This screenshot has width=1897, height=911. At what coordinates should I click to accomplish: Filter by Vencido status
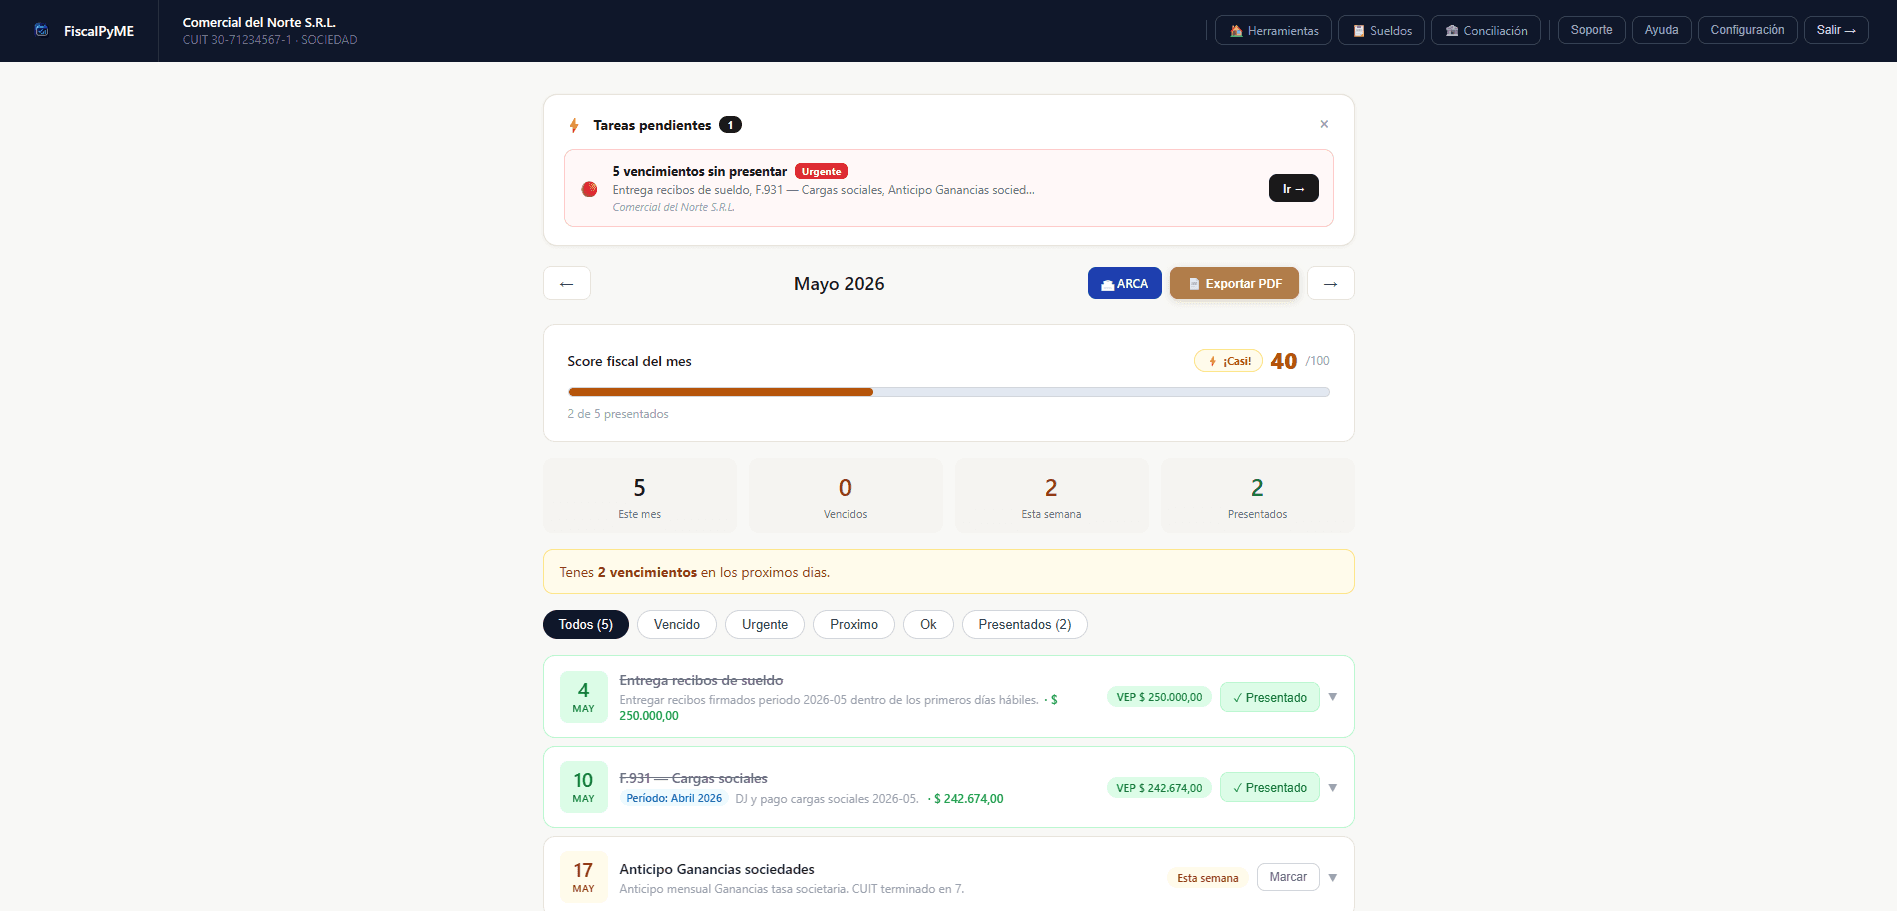point(677,624)
